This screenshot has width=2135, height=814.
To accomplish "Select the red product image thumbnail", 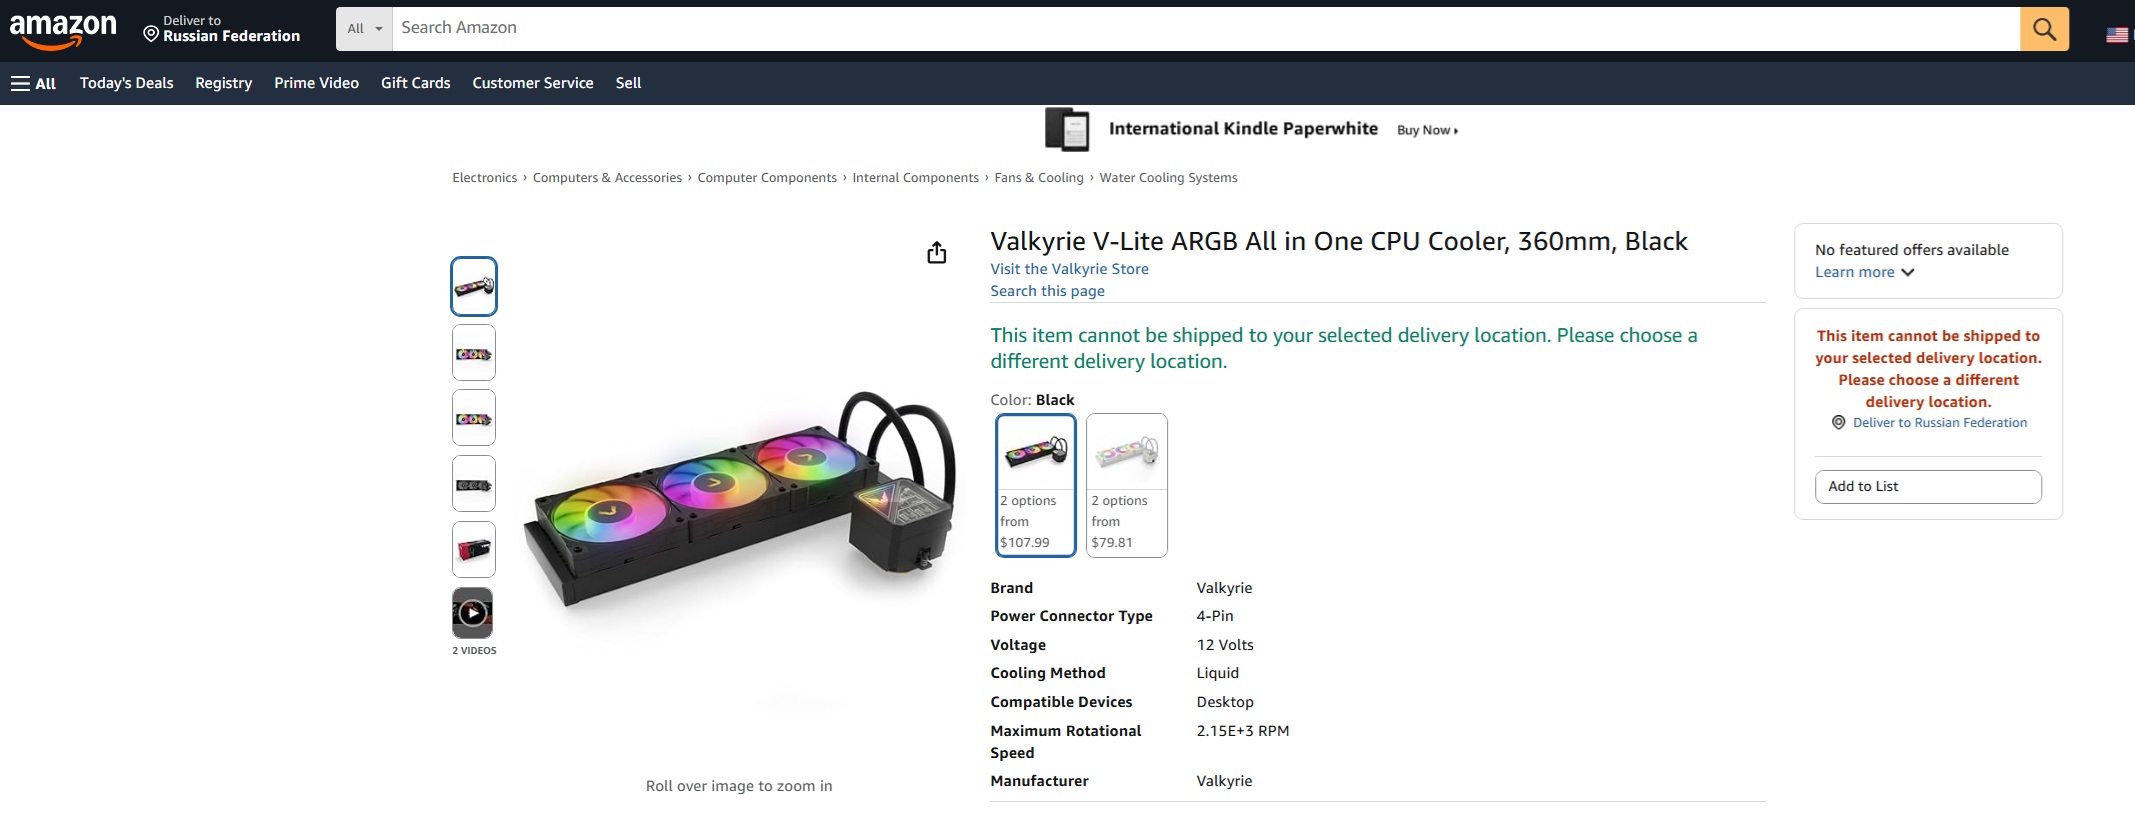I will 474,549.
